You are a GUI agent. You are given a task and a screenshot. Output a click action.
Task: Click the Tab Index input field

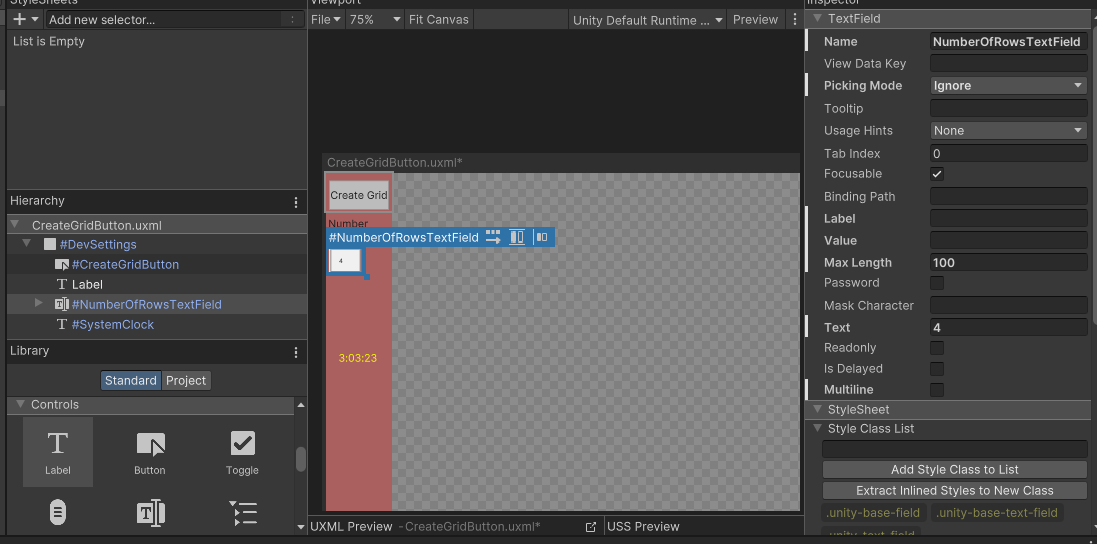(1008, 153)
